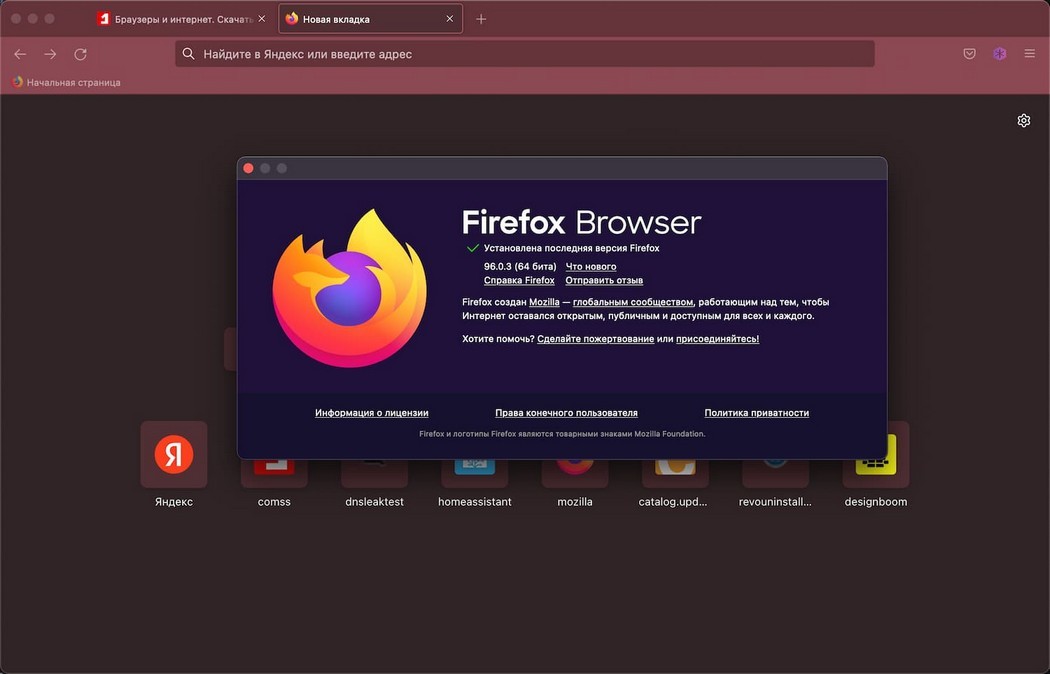Open the Что нового link
The width and height of the screenshot is (1050, 674).
(591, 266)
